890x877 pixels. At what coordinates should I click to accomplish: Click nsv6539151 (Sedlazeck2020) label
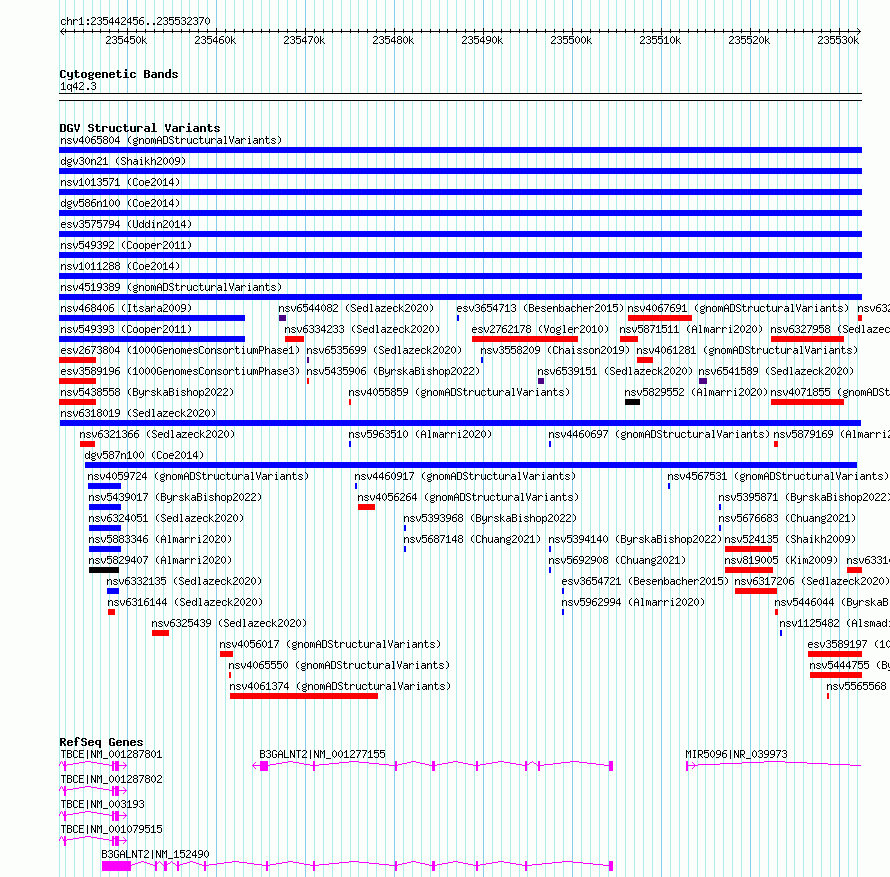[615, 371]
